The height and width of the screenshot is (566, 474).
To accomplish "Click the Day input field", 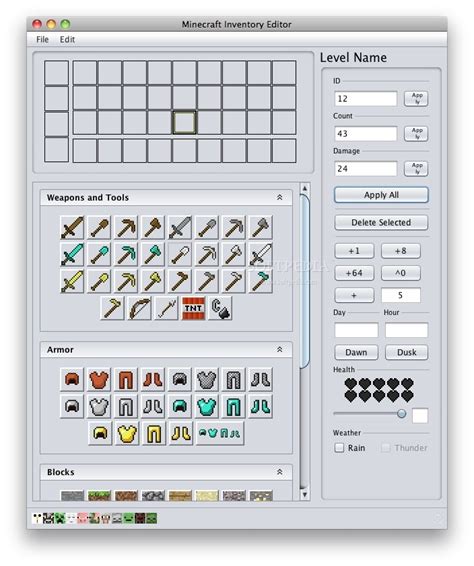I will 356,330.
